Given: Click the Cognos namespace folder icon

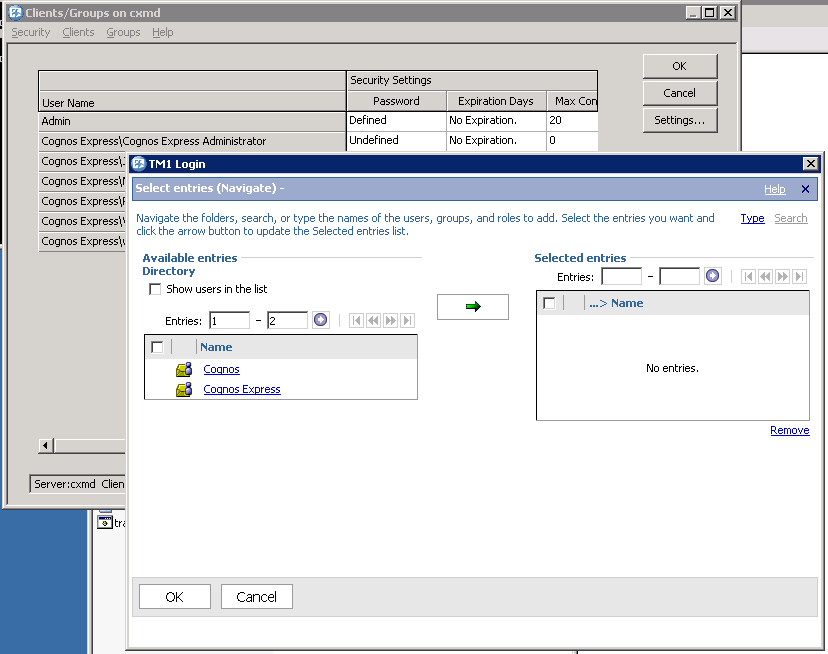Looking at the screenshot, I should pyautogui.click(x=184, y=369).
